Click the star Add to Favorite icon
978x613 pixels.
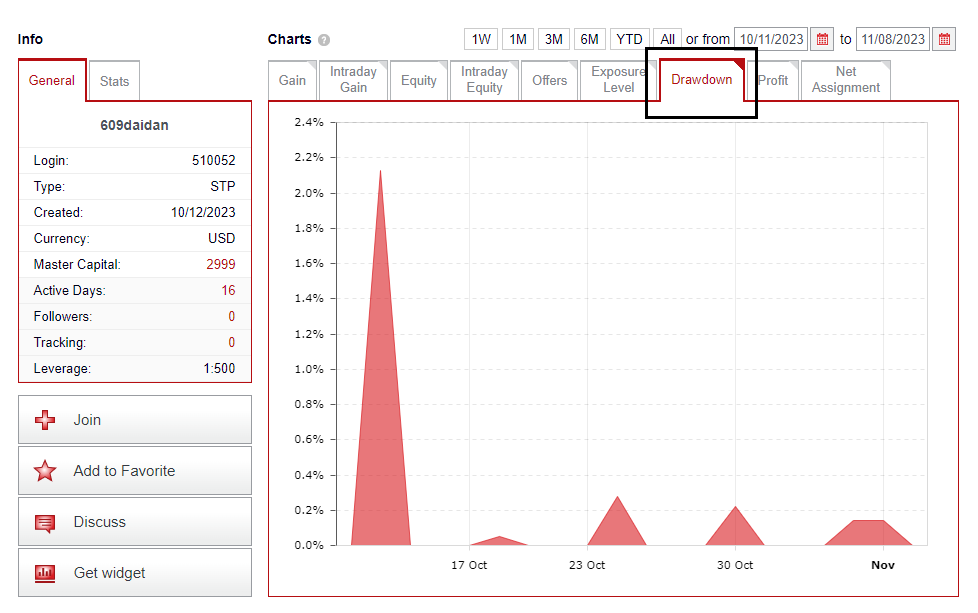point(45,471)
